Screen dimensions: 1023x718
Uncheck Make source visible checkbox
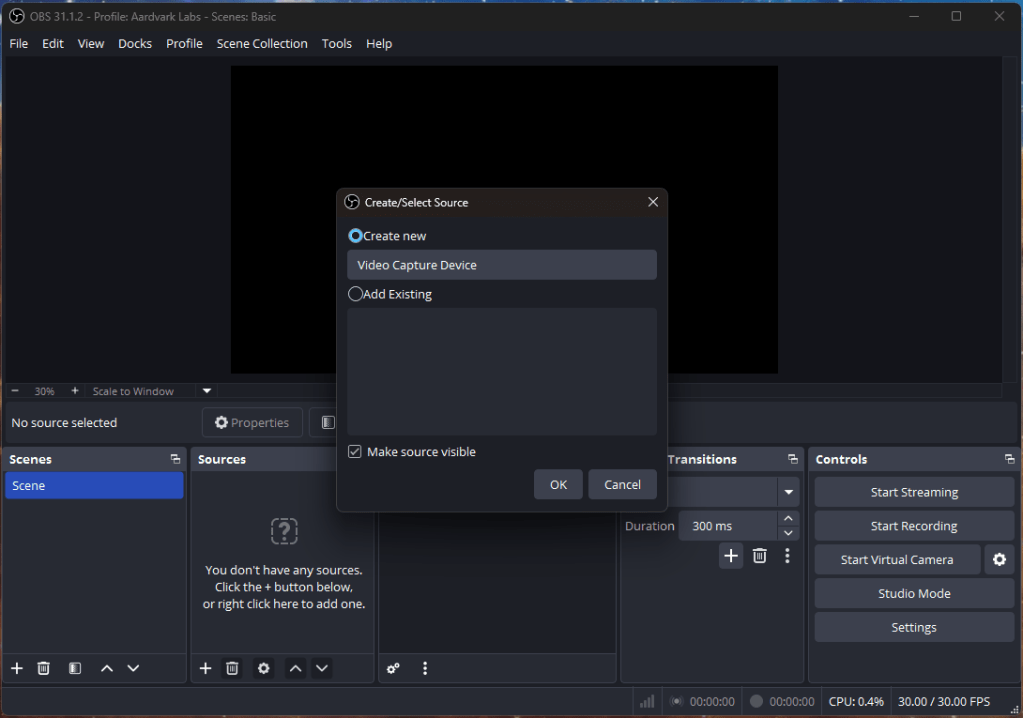pyautogui.click(x=355, y=452)
